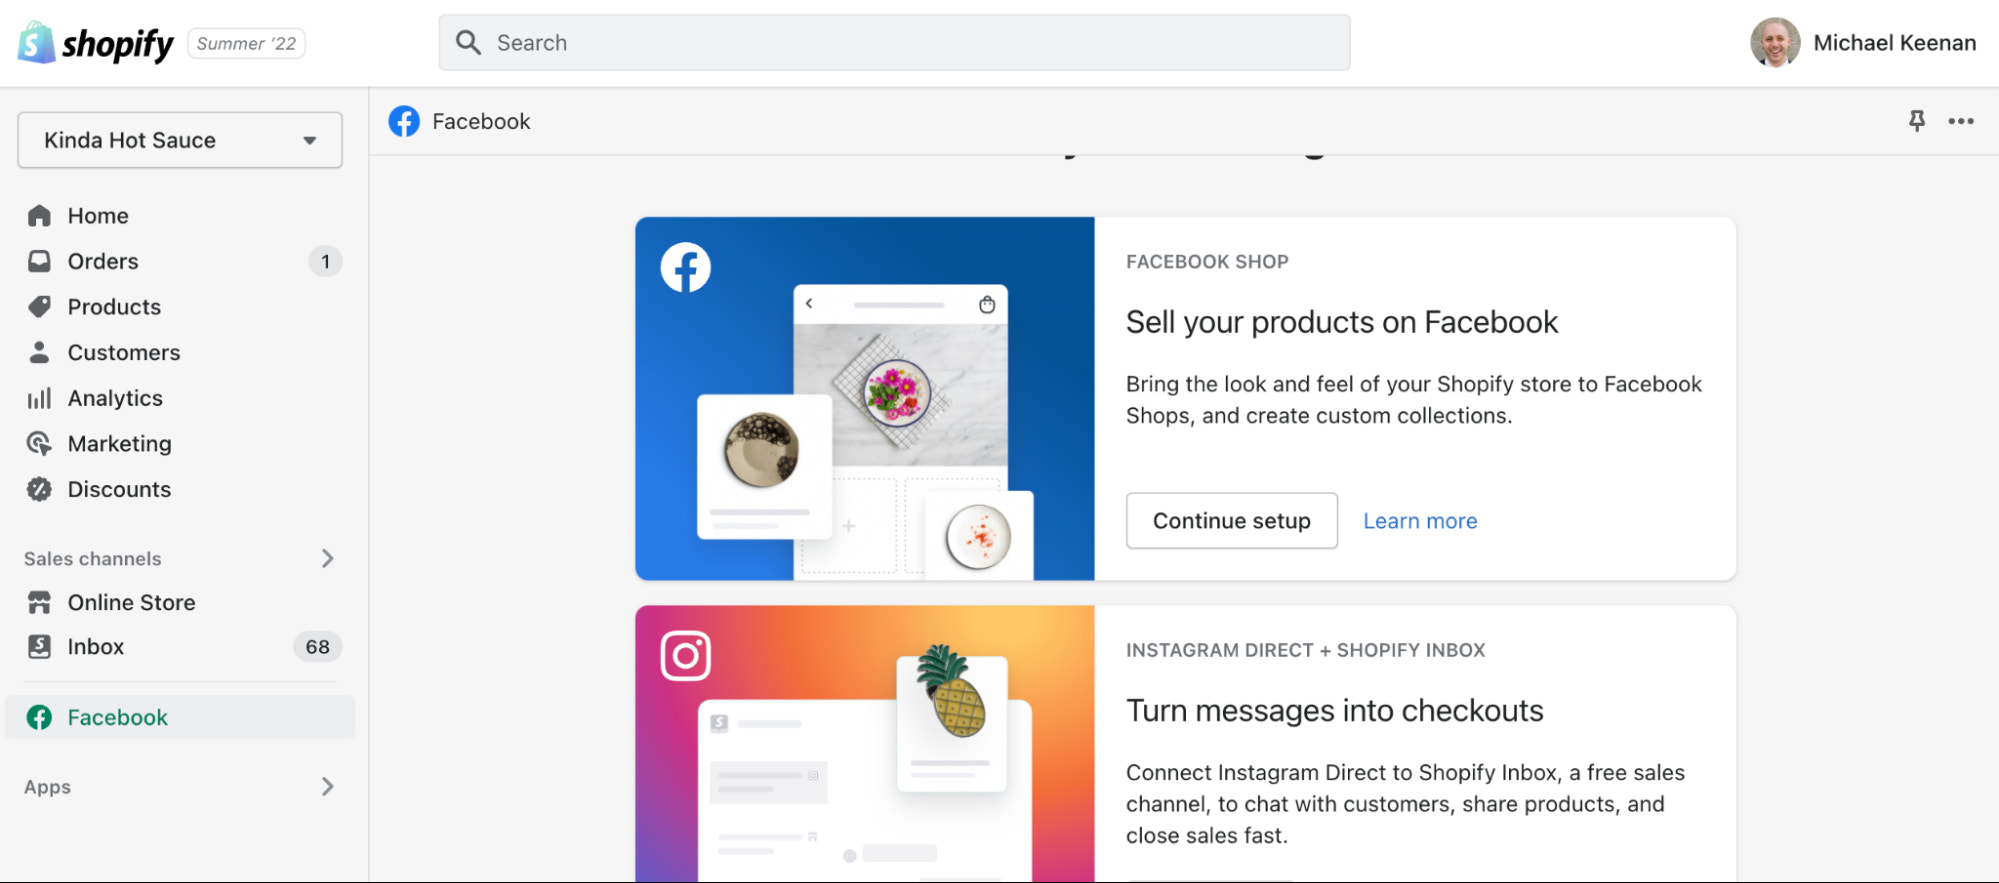Click INSTAGRAM DIRECT + SHOPIFY INBOX label
The width and height of the screenshot is (1999, 883).
(1306, 650)
